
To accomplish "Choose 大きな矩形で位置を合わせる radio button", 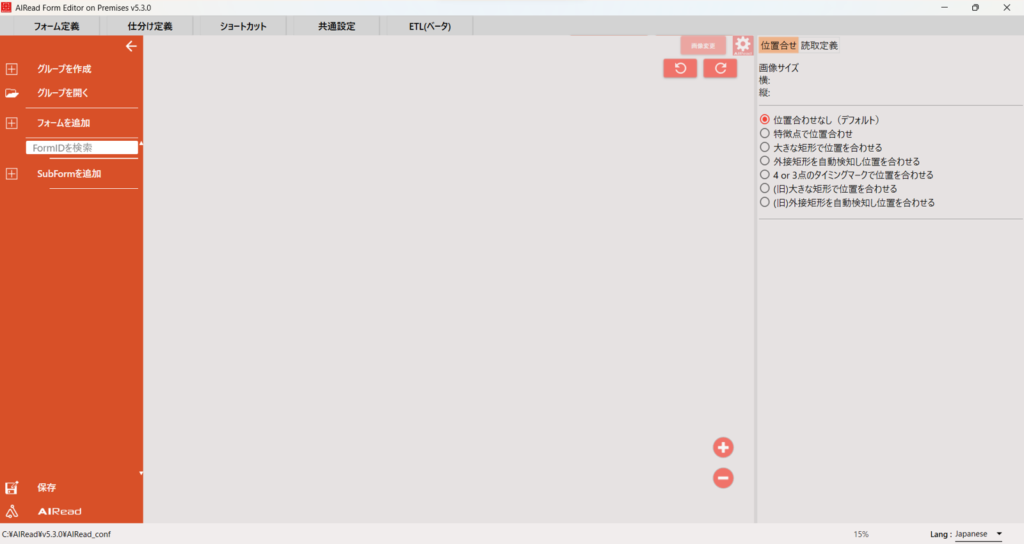I will click(x=765, y=147).
